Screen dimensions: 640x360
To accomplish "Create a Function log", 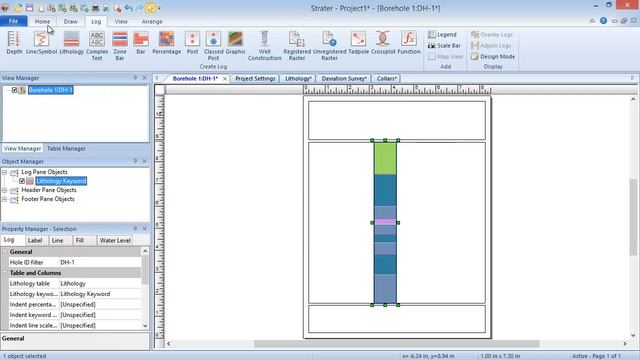I will [x=409, y=42].
